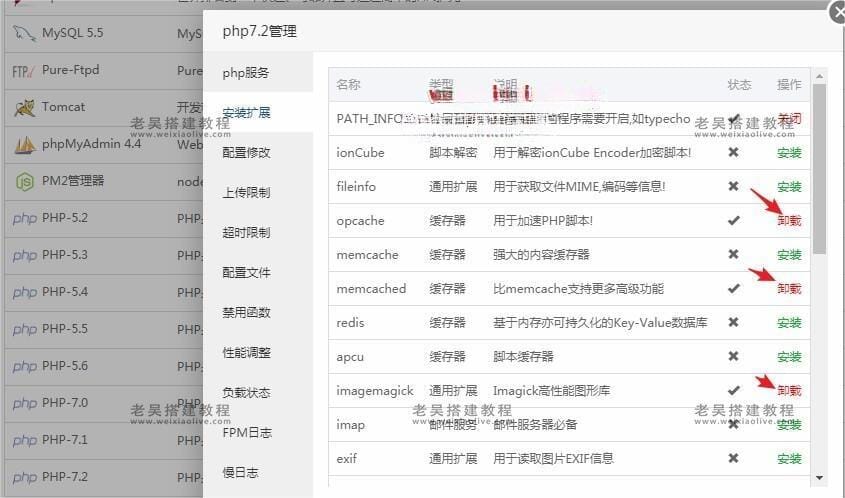Click the php icon beside PHP-5.2
This screenshot has width=845, height=498.
pyautogui.click(x=25, y=219)
